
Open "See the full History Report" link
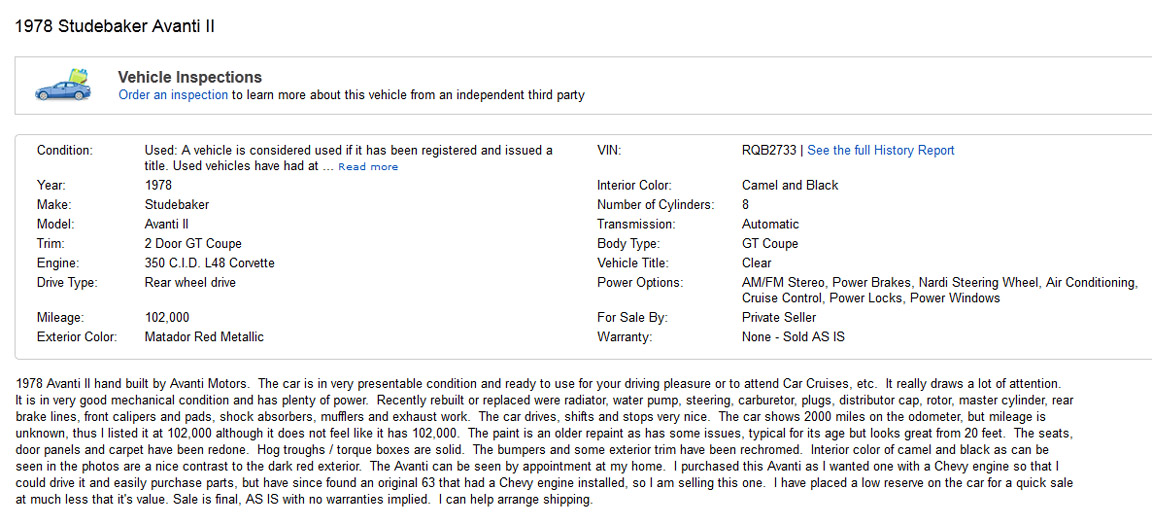click(880, 150)
